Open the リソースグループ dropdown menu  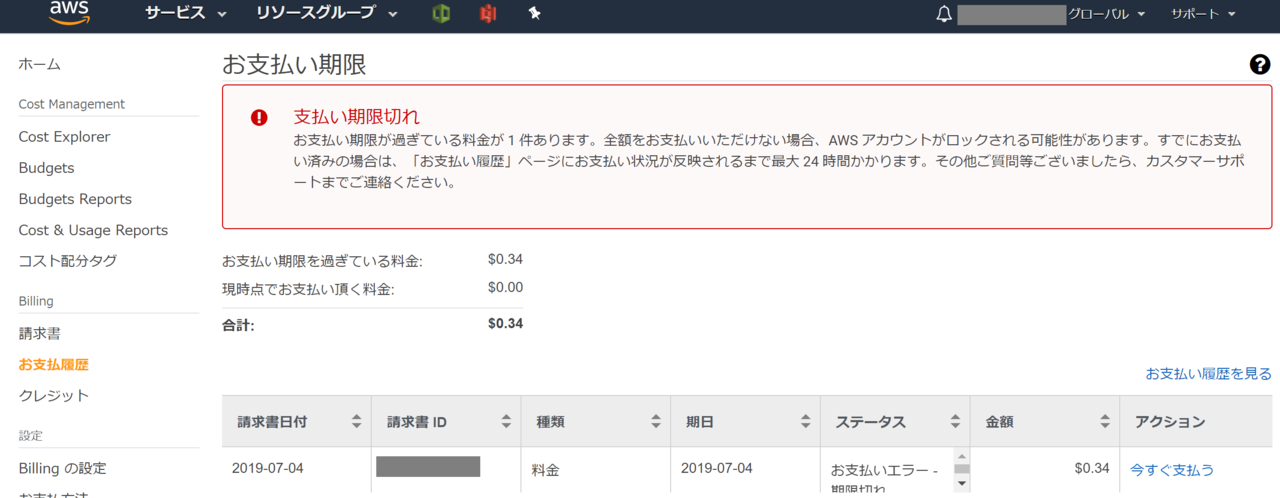[326, 14]
